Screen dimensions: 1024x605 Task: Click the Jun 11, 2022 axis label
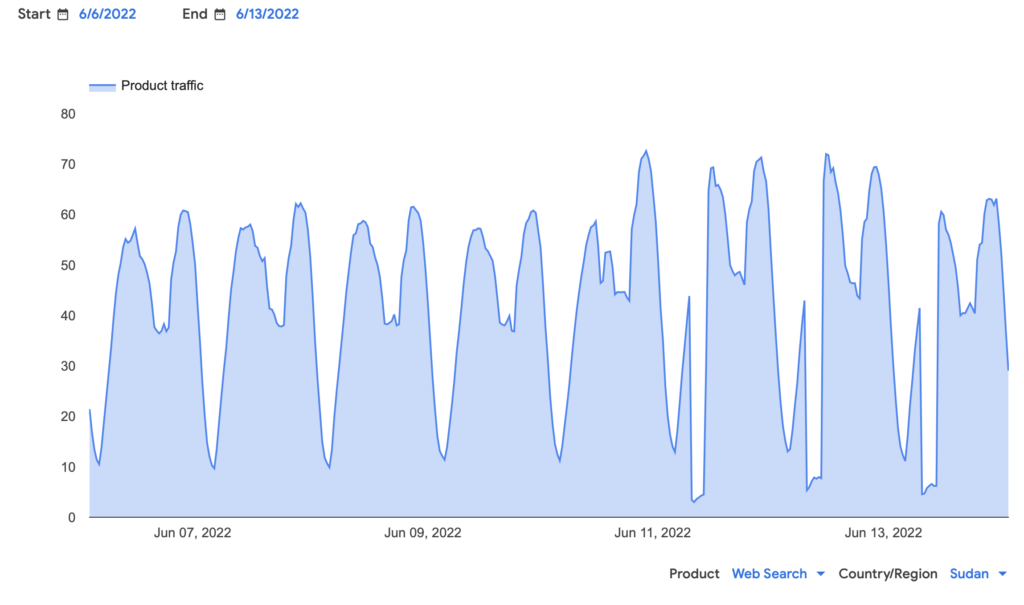[652, 532]
